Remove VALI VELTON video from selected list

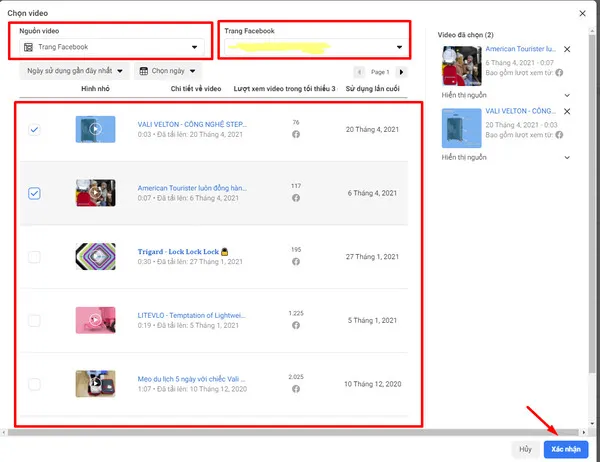tap(568, 112)
